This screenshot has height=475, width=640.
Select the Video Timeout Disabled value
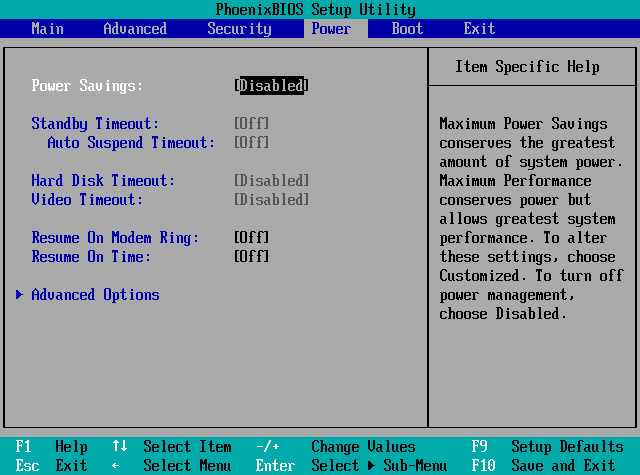(271, 200)
